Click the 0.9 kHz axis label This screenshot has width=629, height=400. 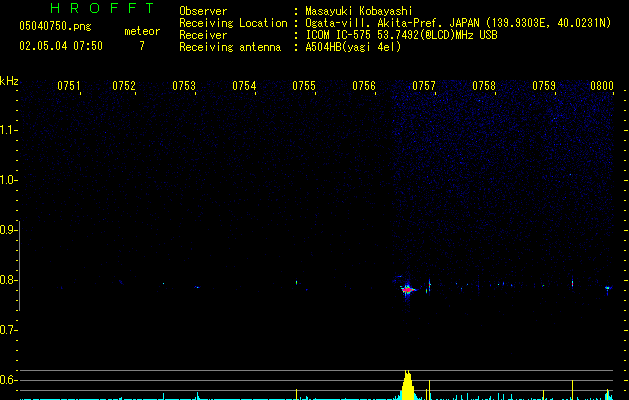coord(8,230)
